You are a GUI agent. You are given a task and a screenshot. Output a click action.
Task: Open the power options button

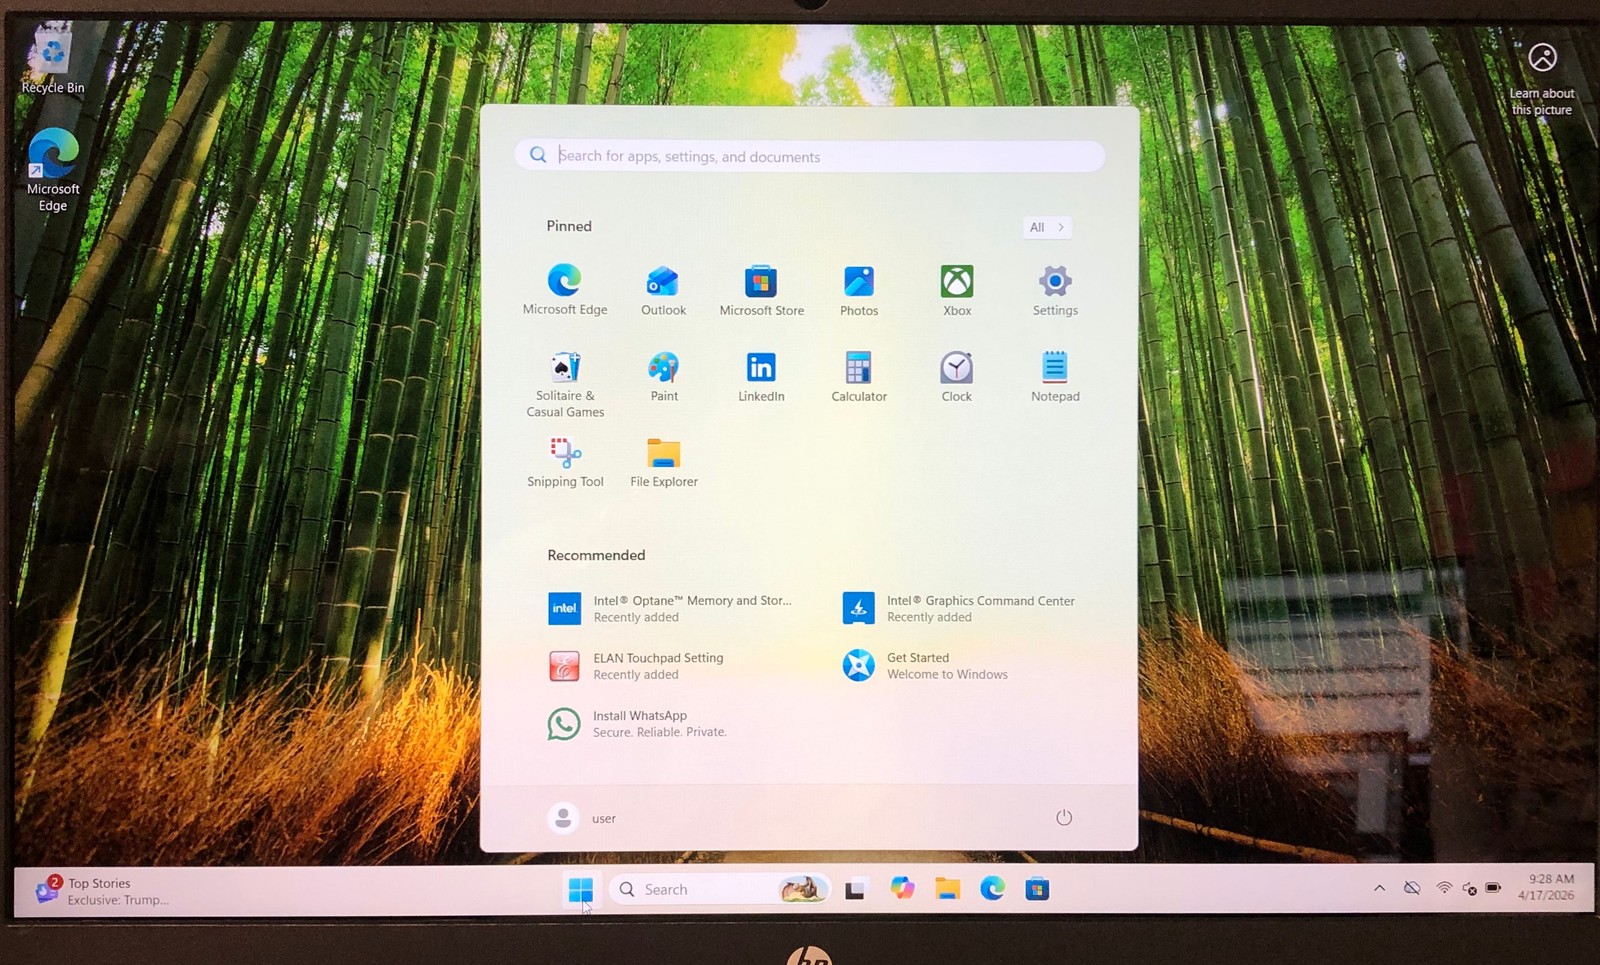1064,817
